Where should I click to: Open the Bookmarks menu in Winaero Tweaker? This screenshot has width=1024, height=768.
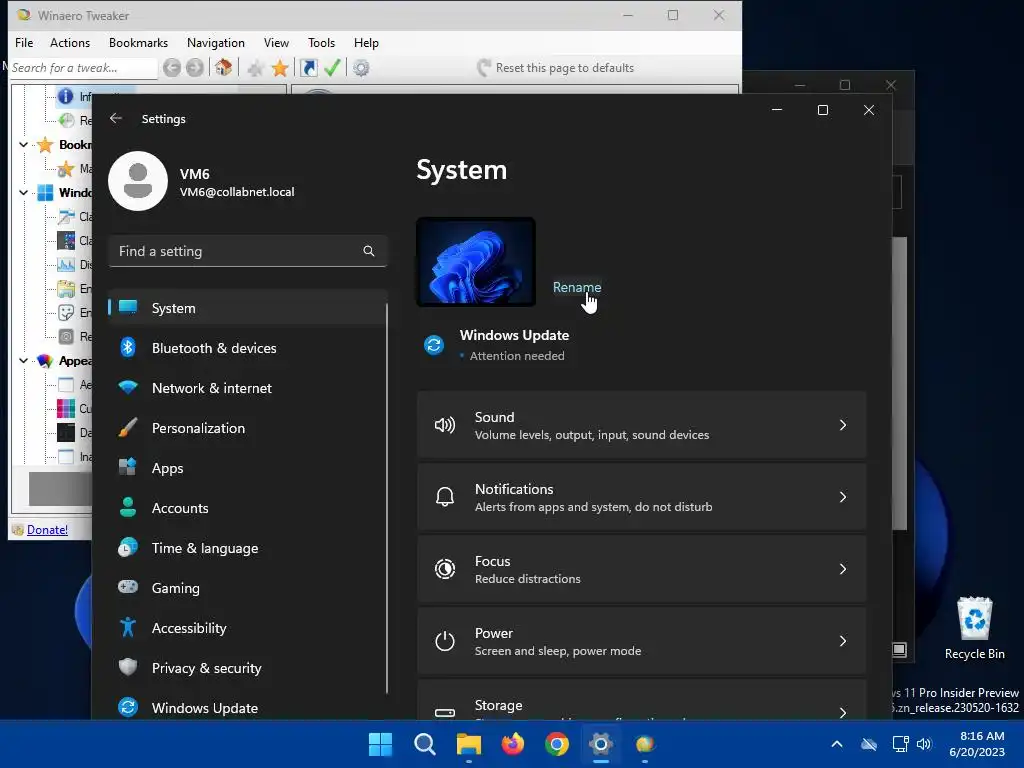(x=138, y=42)
